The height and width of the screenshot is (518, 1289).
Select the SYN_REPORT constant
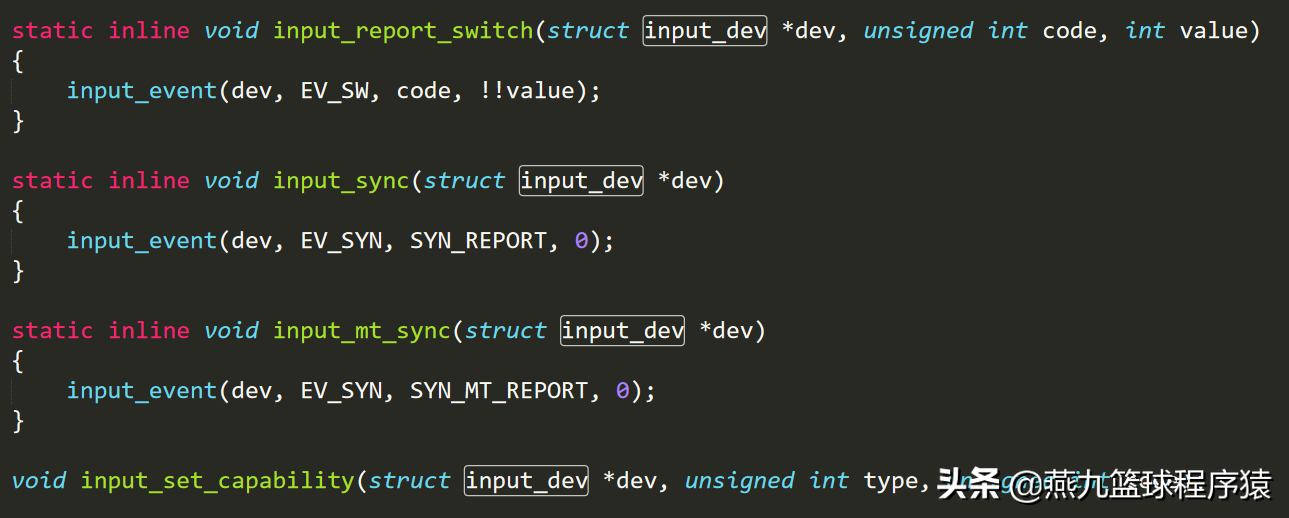pyautogui.click(x=478, y=241)
